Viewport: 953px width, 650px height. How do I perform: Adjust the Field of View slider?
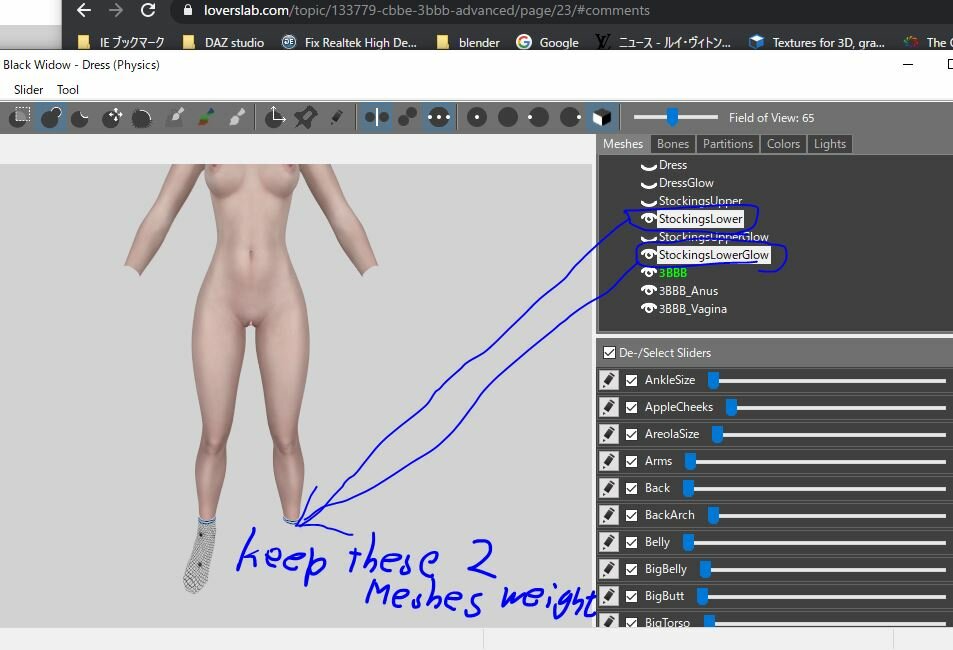click(x=675, y=117)
